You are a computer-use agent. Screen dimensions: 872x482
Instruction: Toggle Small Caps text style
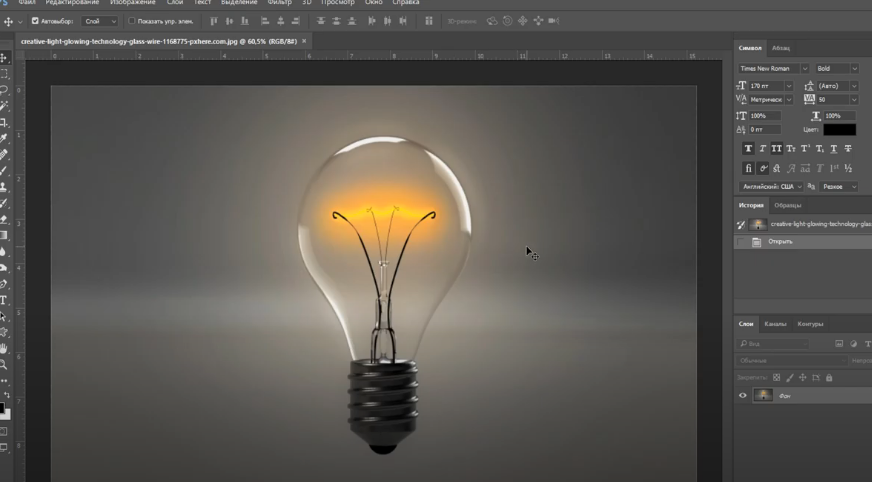click(x=791, y=148)
